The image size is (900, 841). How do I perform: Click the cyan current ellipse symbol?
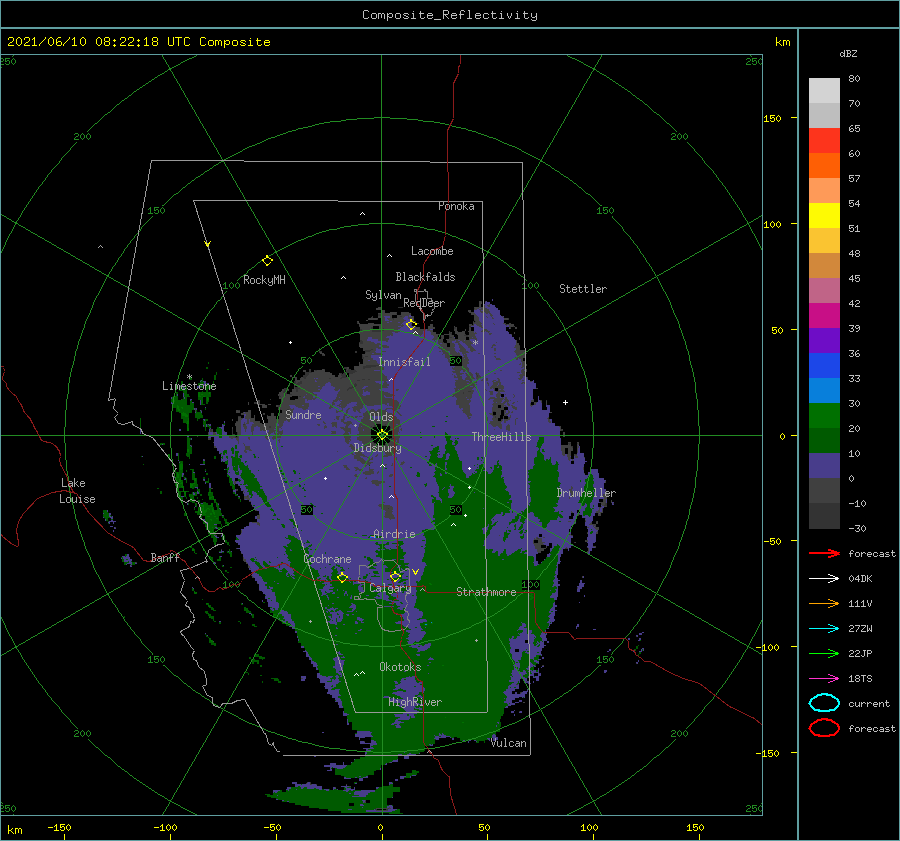coord(824,703)
